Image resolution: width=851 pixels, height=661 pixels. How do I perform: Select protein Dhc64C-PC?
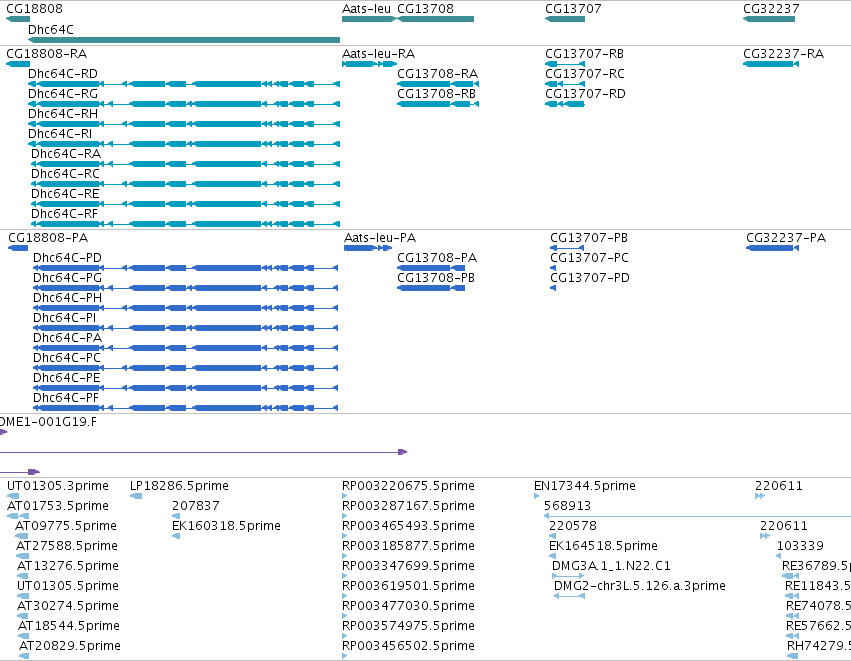(186, 368)
